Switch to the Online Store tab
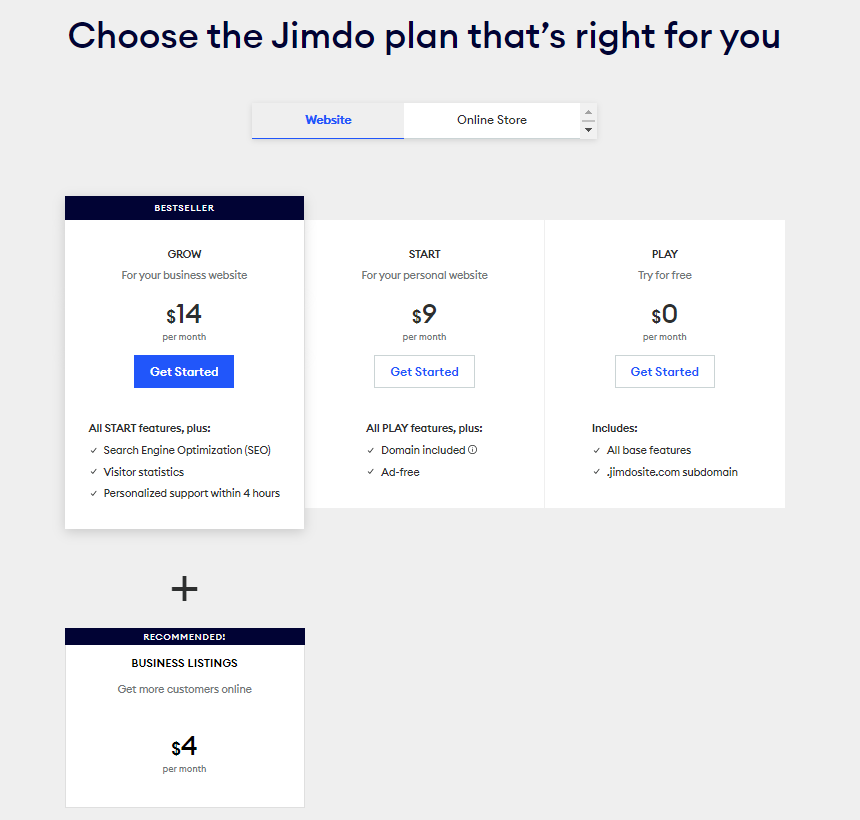Screen dimensions: 860x820 tap(491, 120)
